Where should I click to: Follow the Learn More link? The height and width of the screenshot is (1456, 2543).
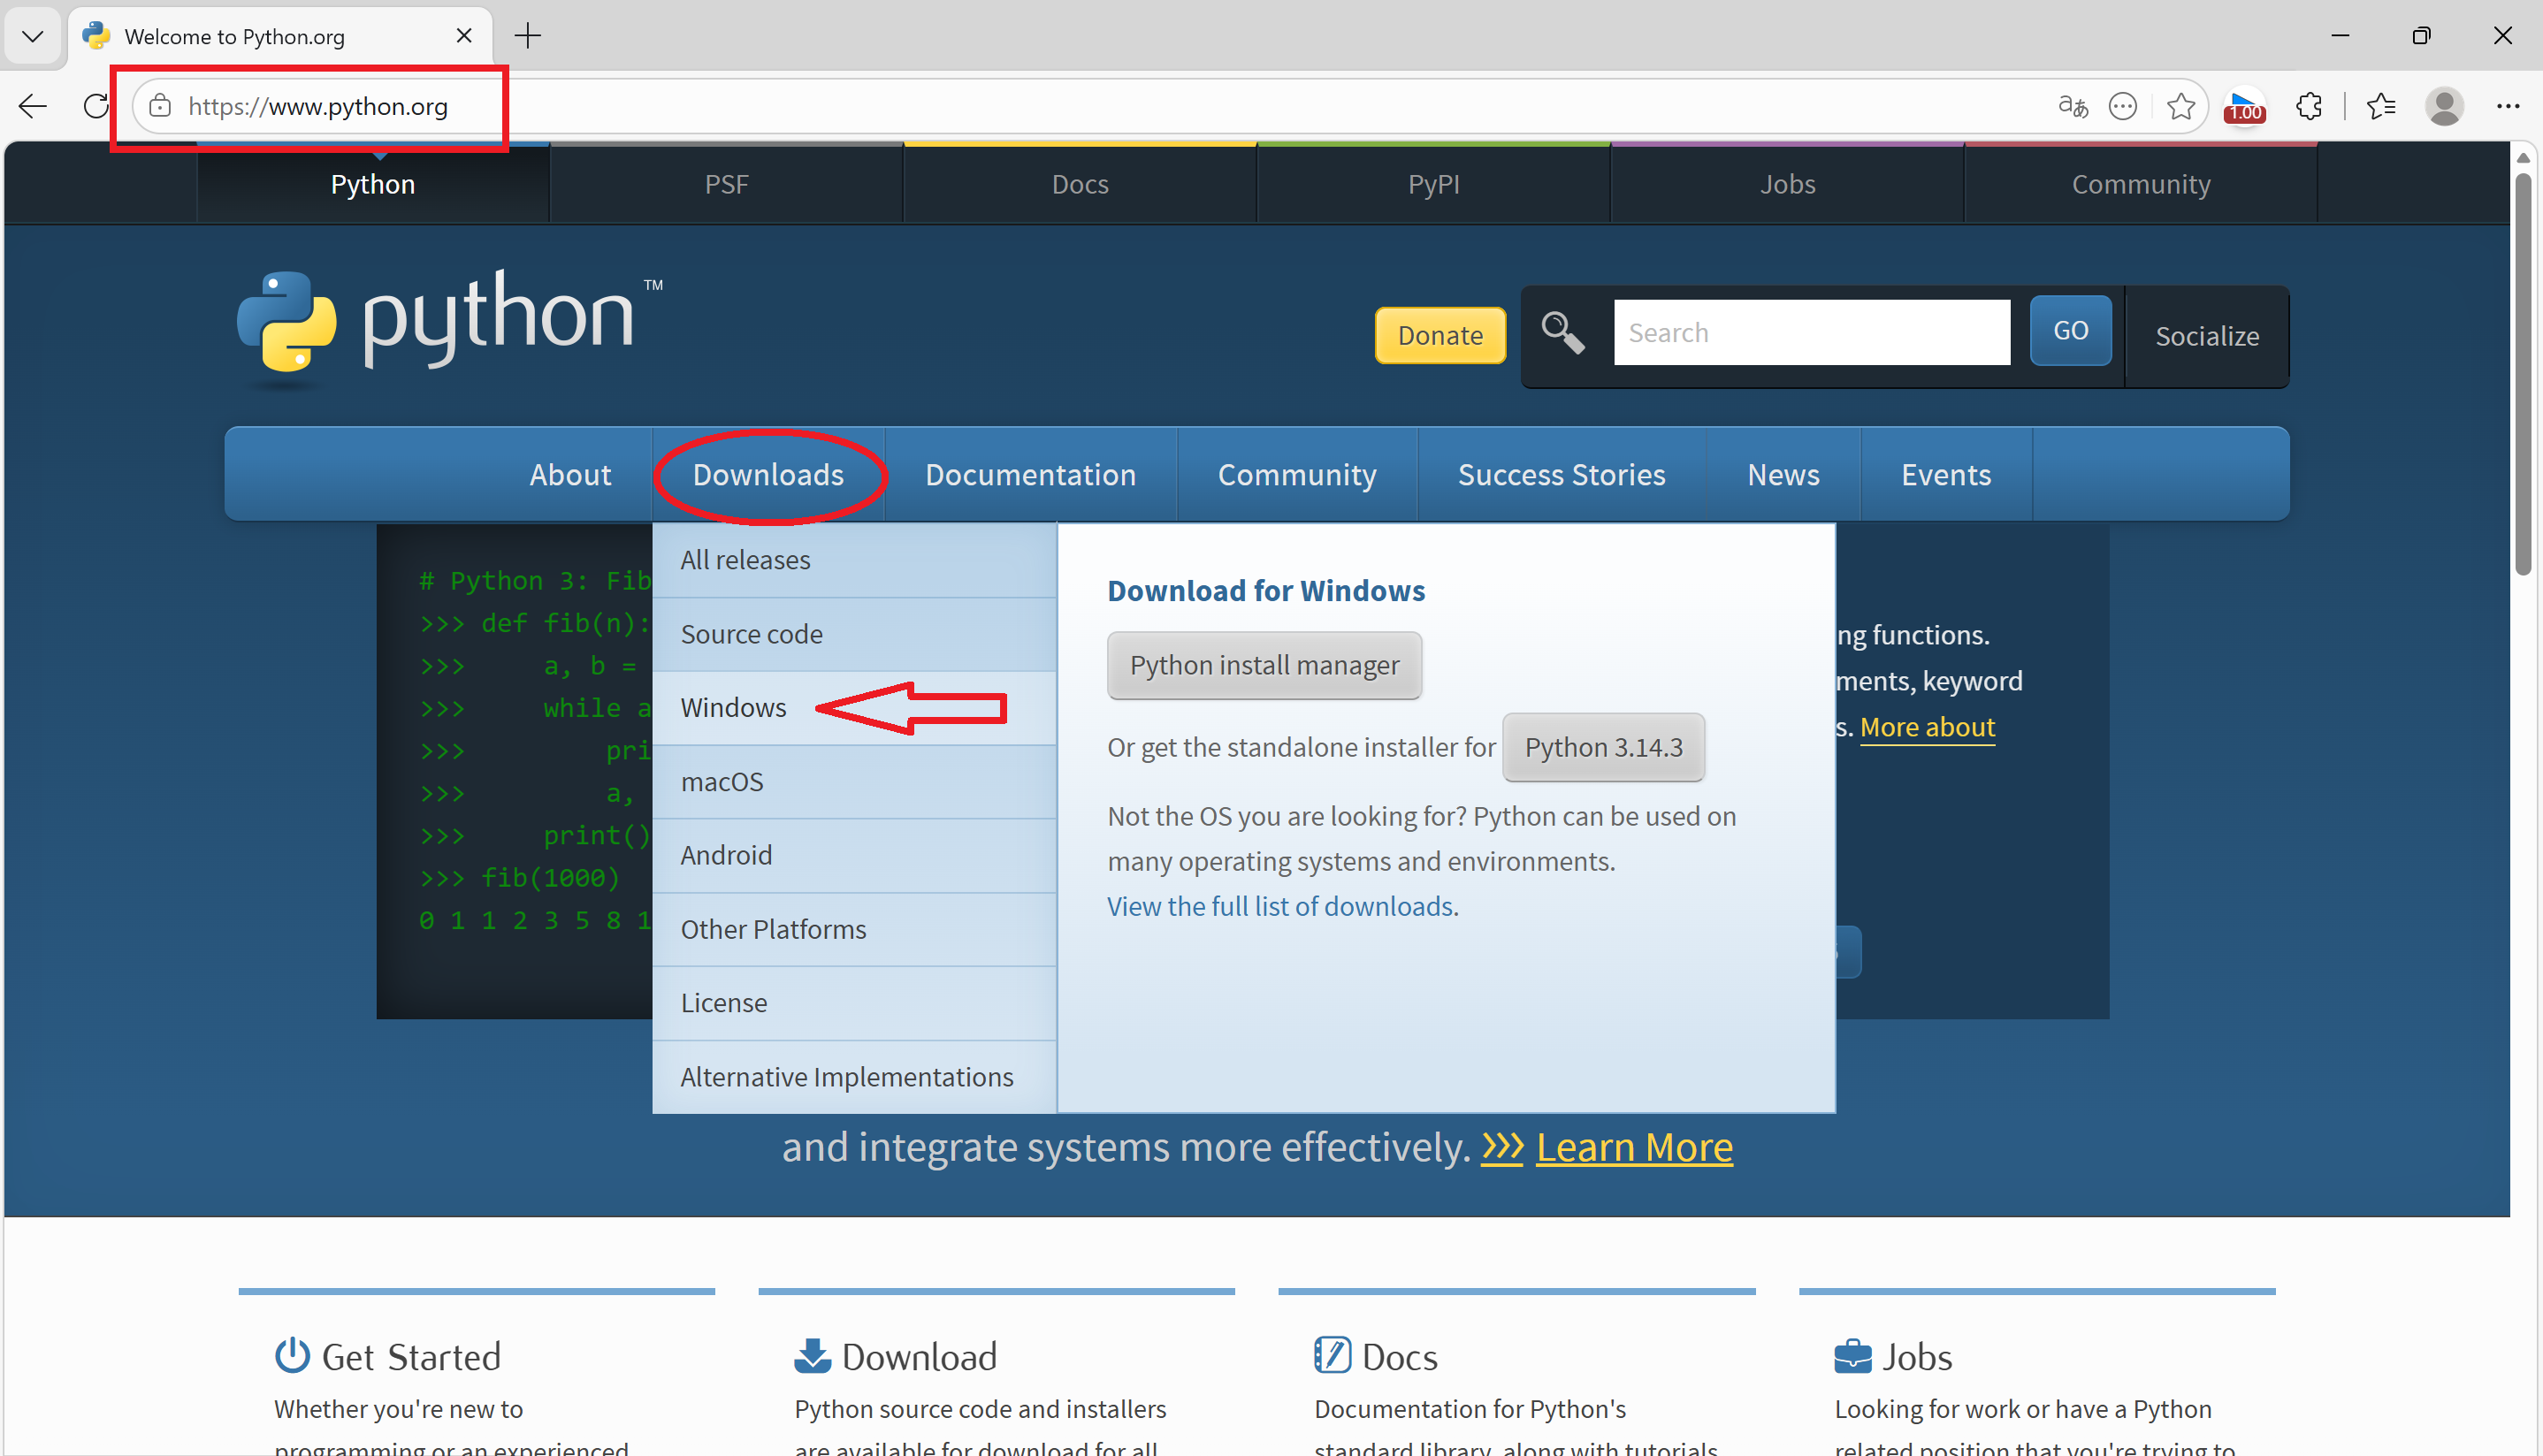pos(1634,1147)
